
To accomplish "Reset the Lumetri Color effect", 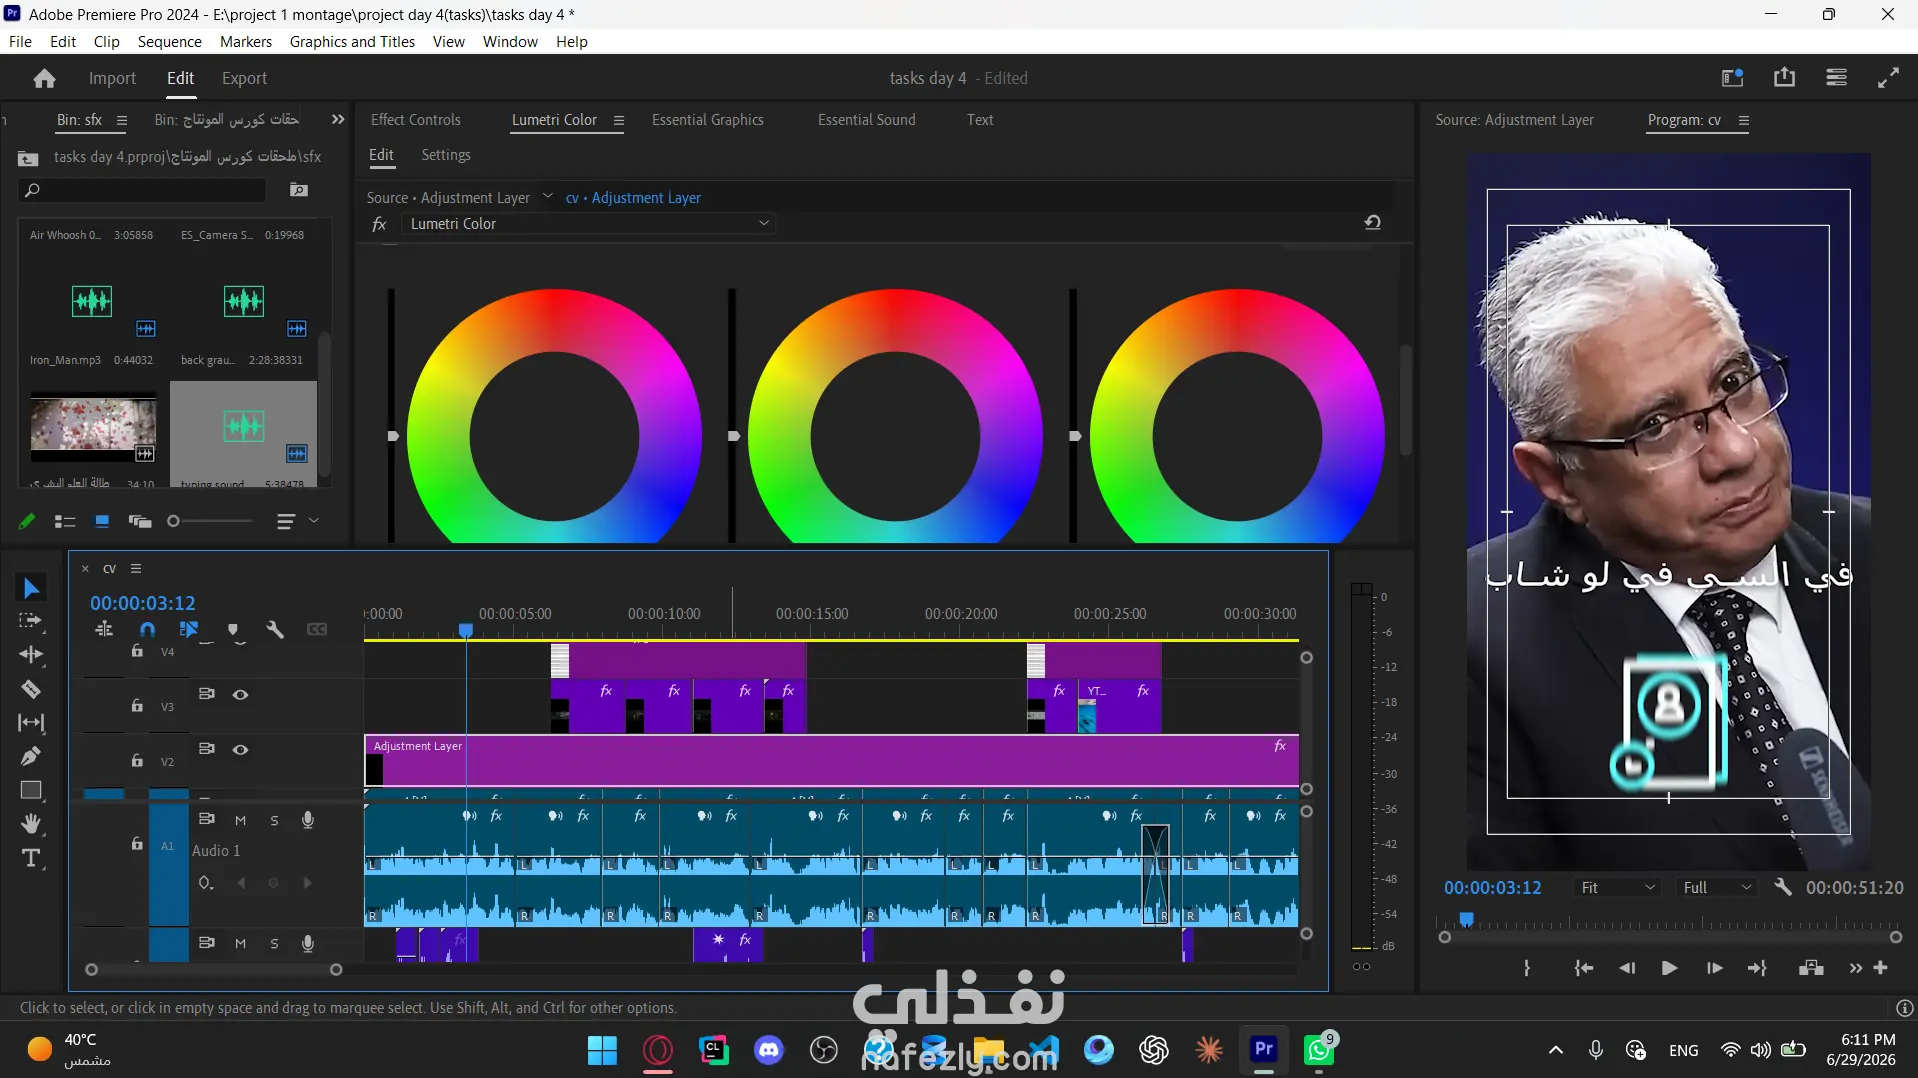I will click(1373, 223).
